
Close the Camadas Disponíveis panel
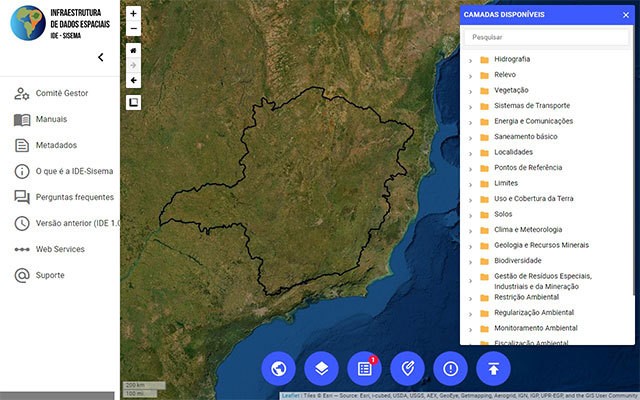coord(626,15)
